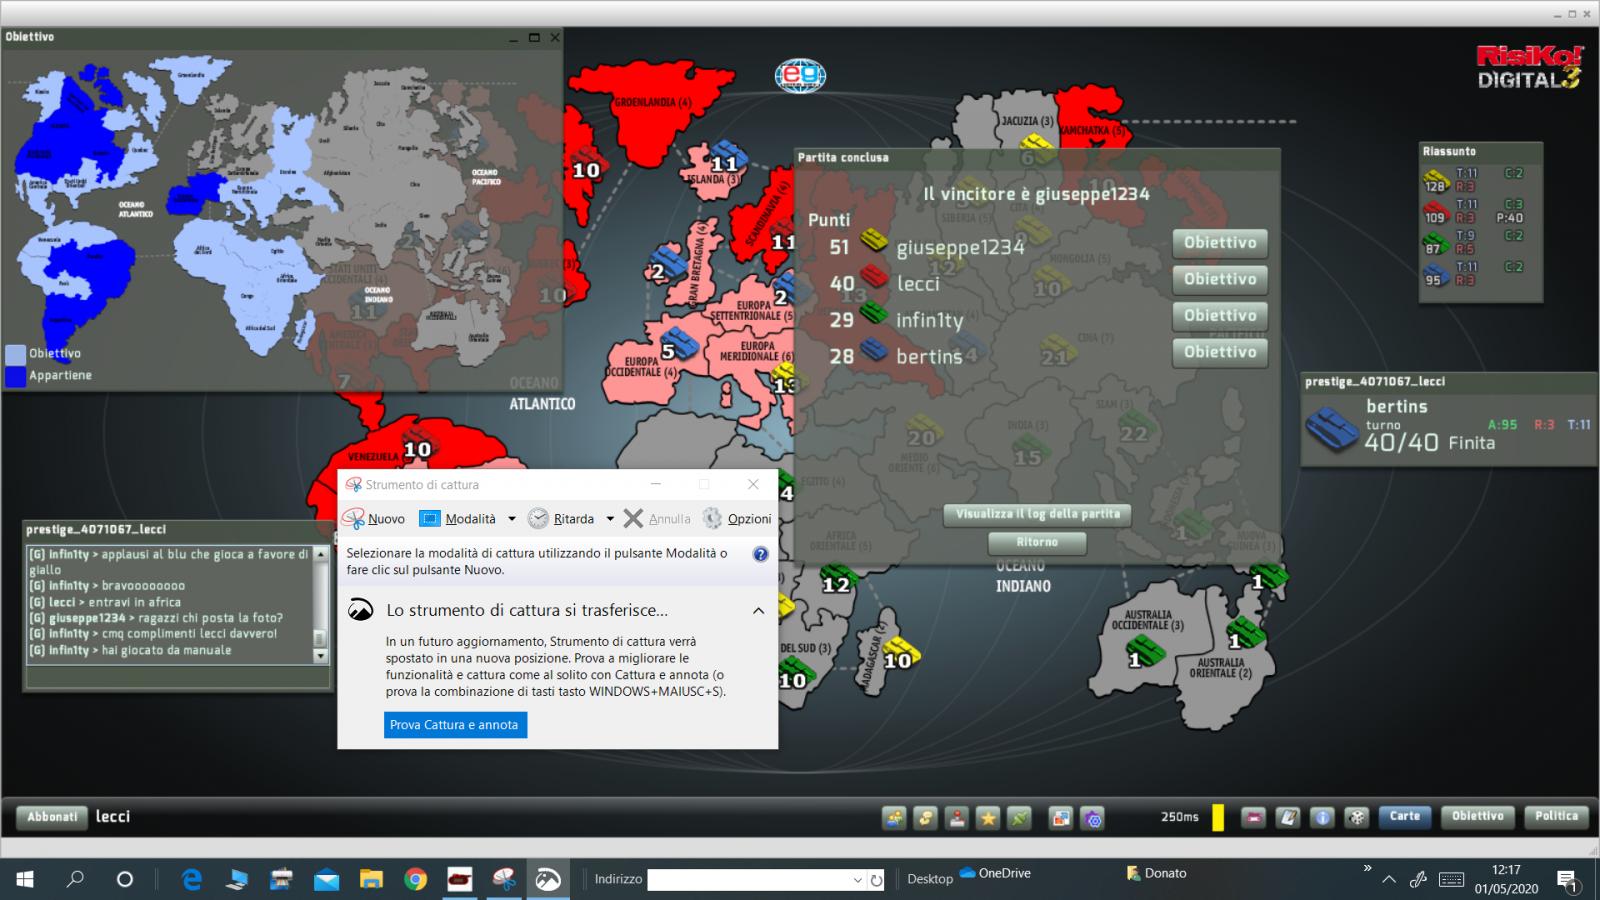Image resolution: width=1600 pixels, height=900 pixels.
Task: Open File Explorer from the taskbar
Action: (371, 879)
